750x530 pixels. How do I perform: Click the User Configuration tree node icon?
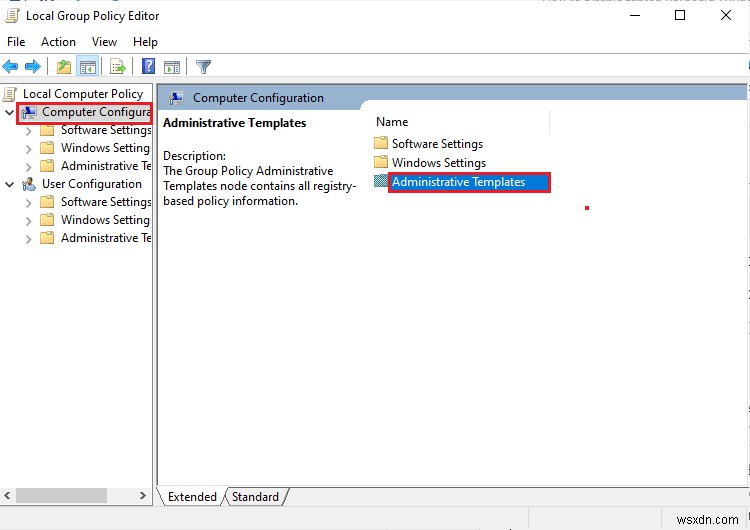tap(29, 184)
